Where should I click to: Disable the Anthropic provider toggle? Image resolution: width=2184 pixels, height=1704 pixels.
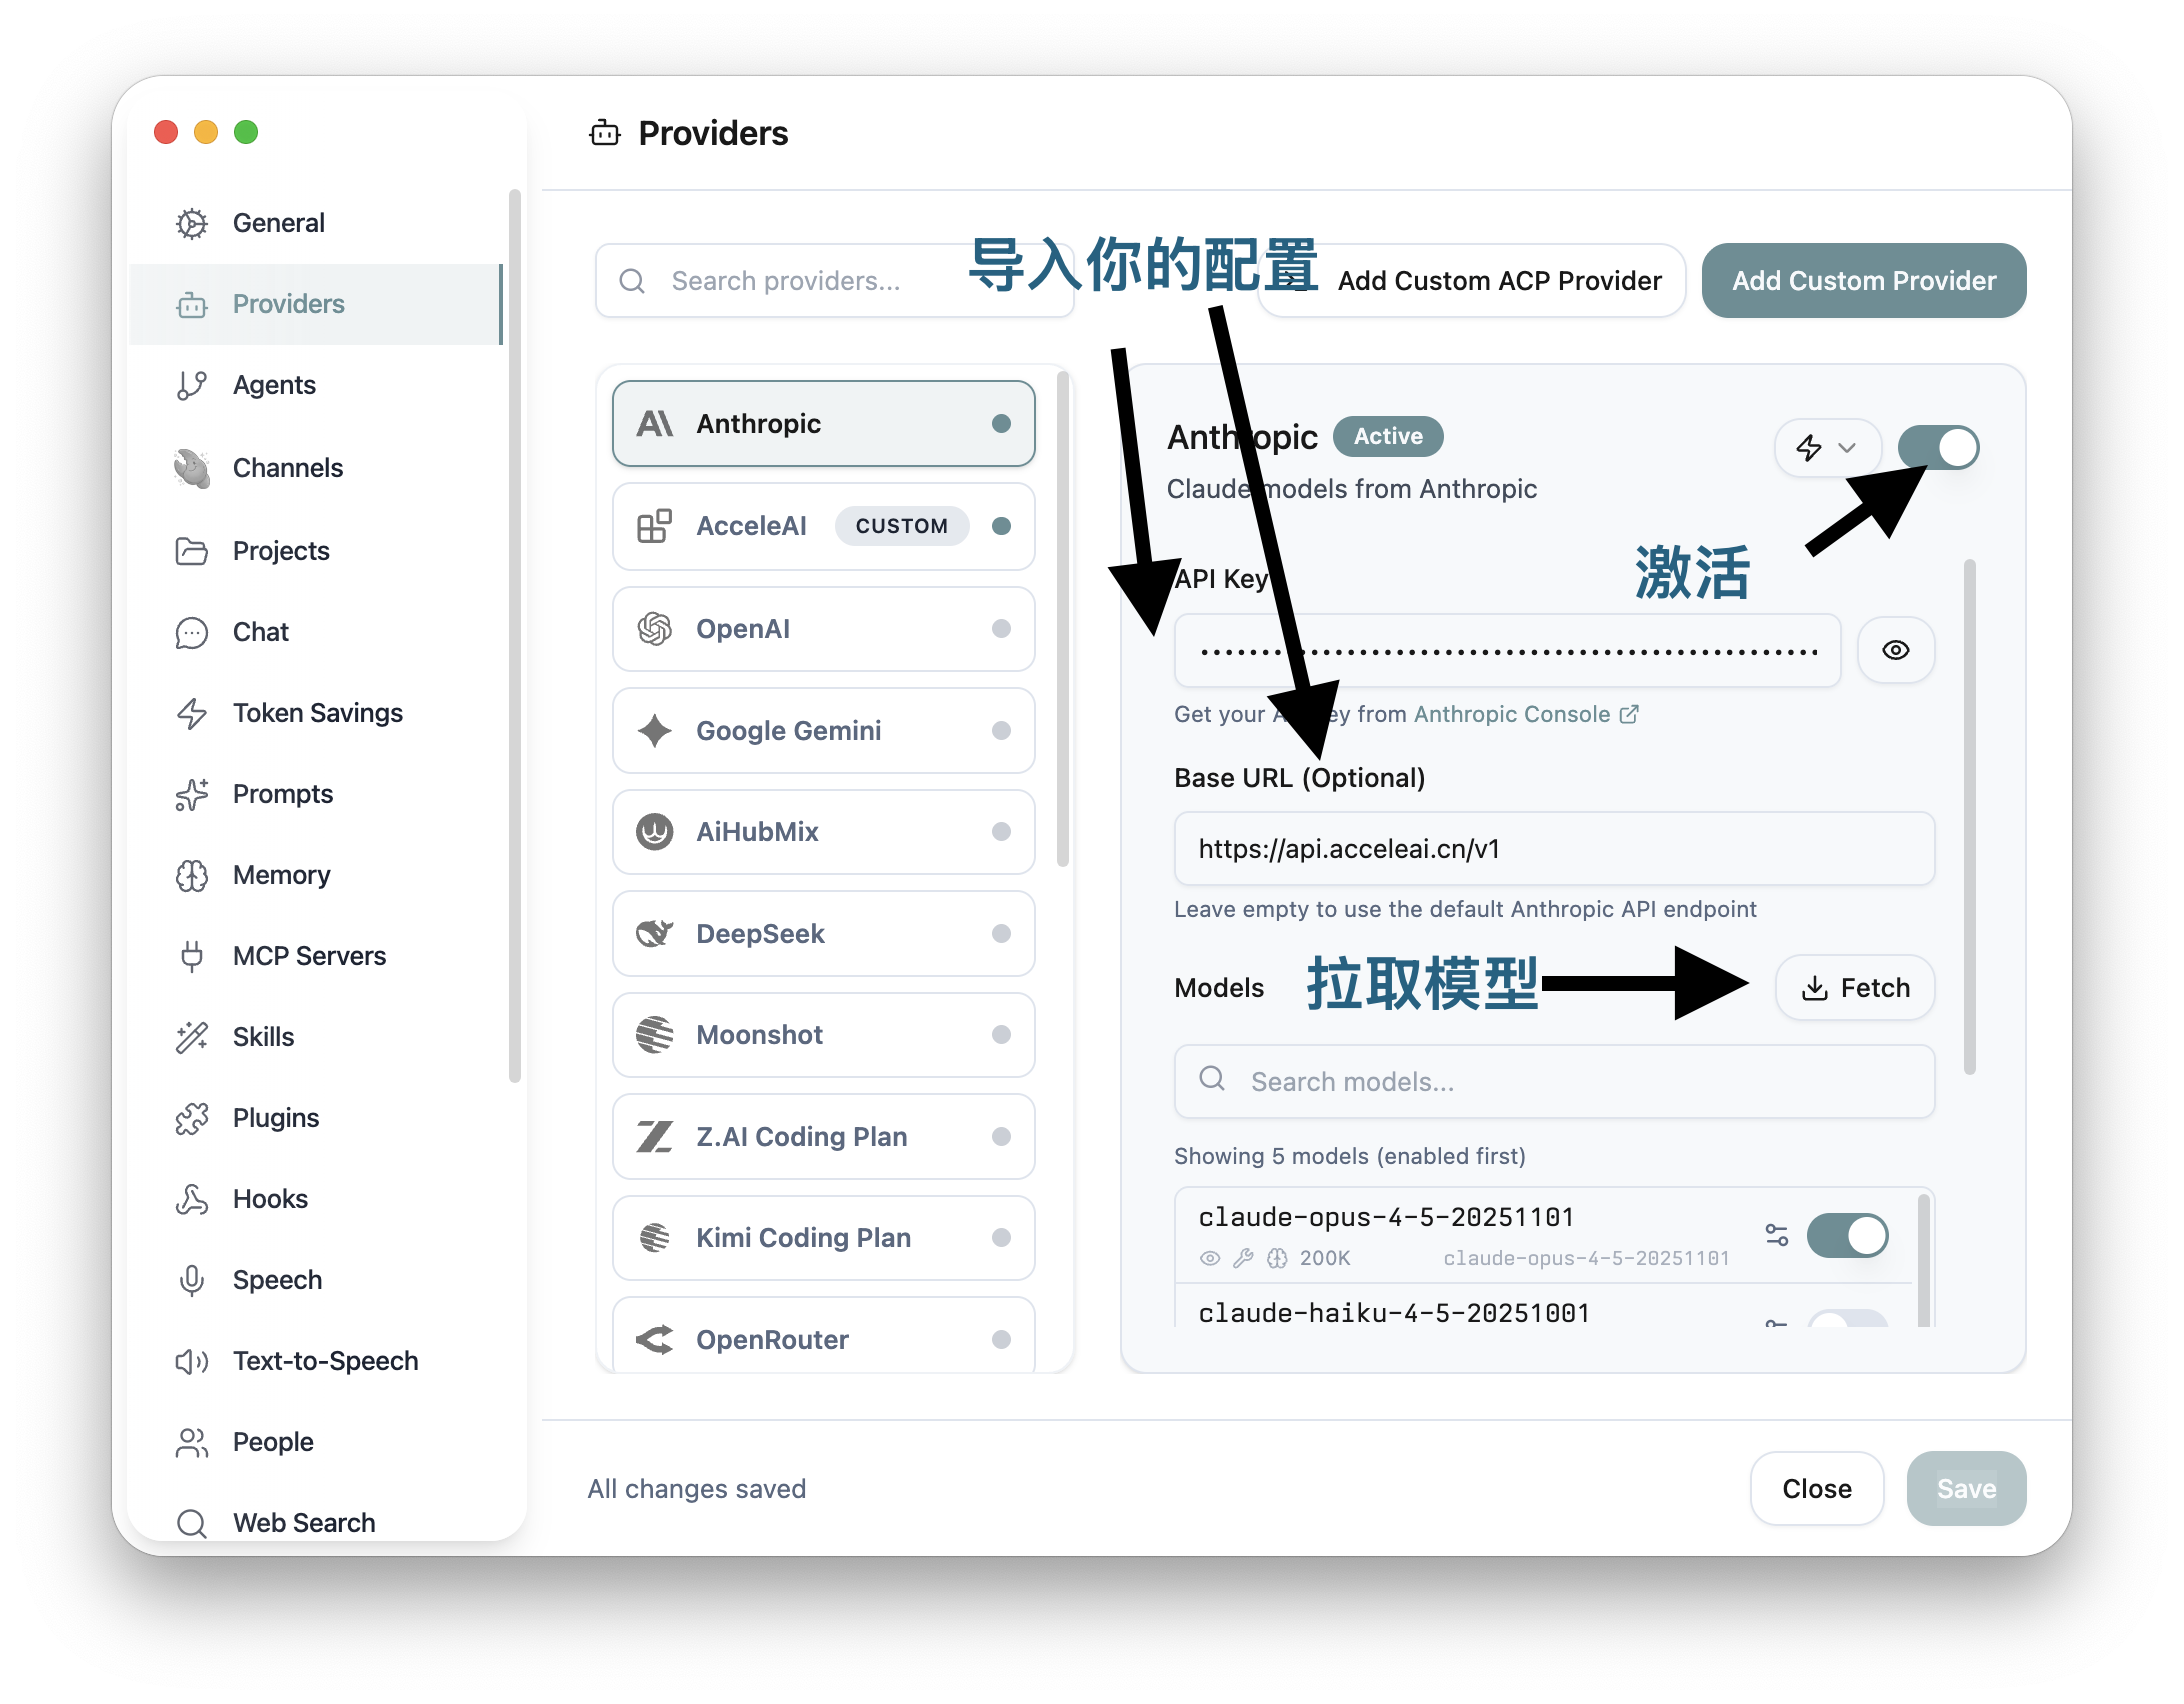point(1938,448)
